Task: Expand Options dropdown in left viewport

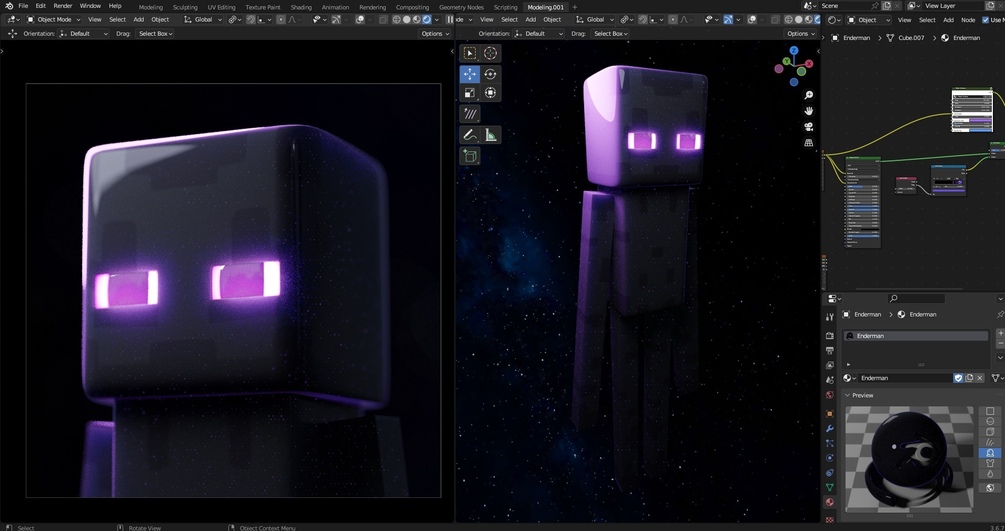Action: [435, 33]
